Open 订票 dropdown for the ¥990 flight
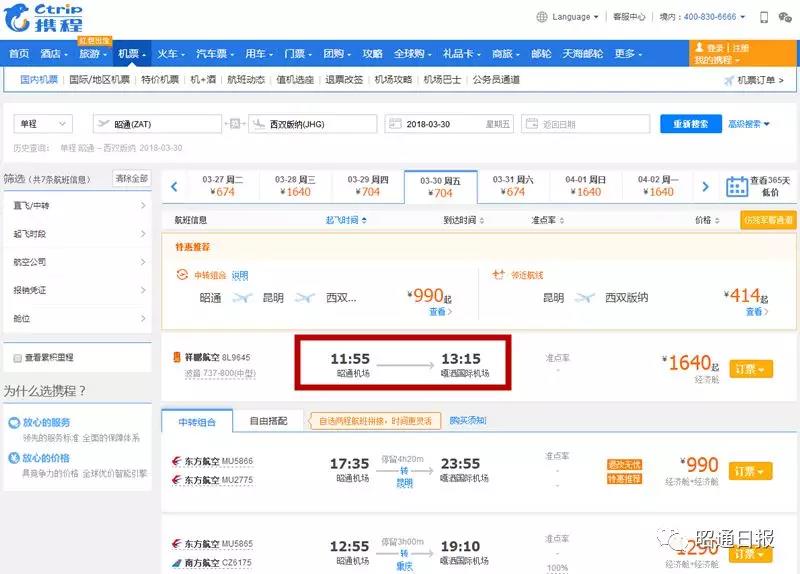This screenshot has height=574, width=800. [x=751, y=471]
